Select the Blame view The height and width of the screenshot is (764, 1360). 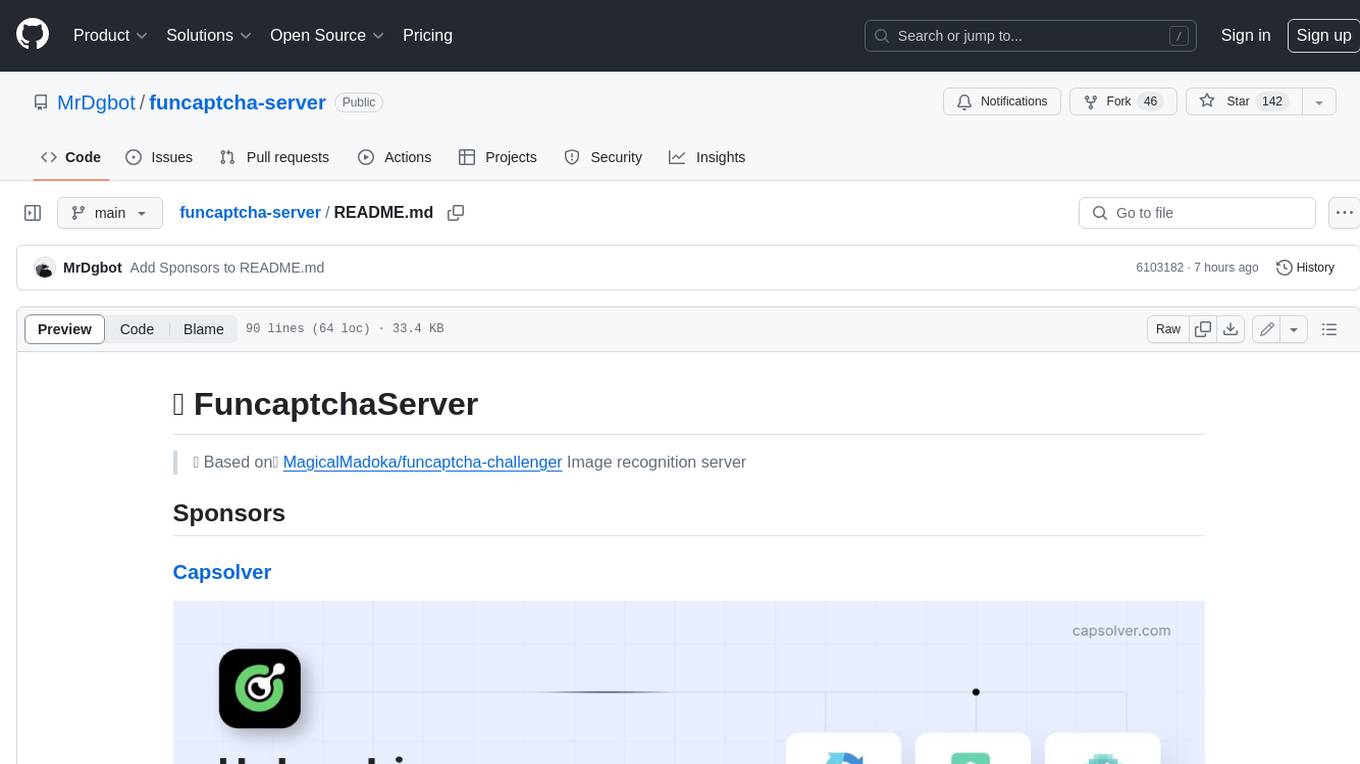coord(203,329)
